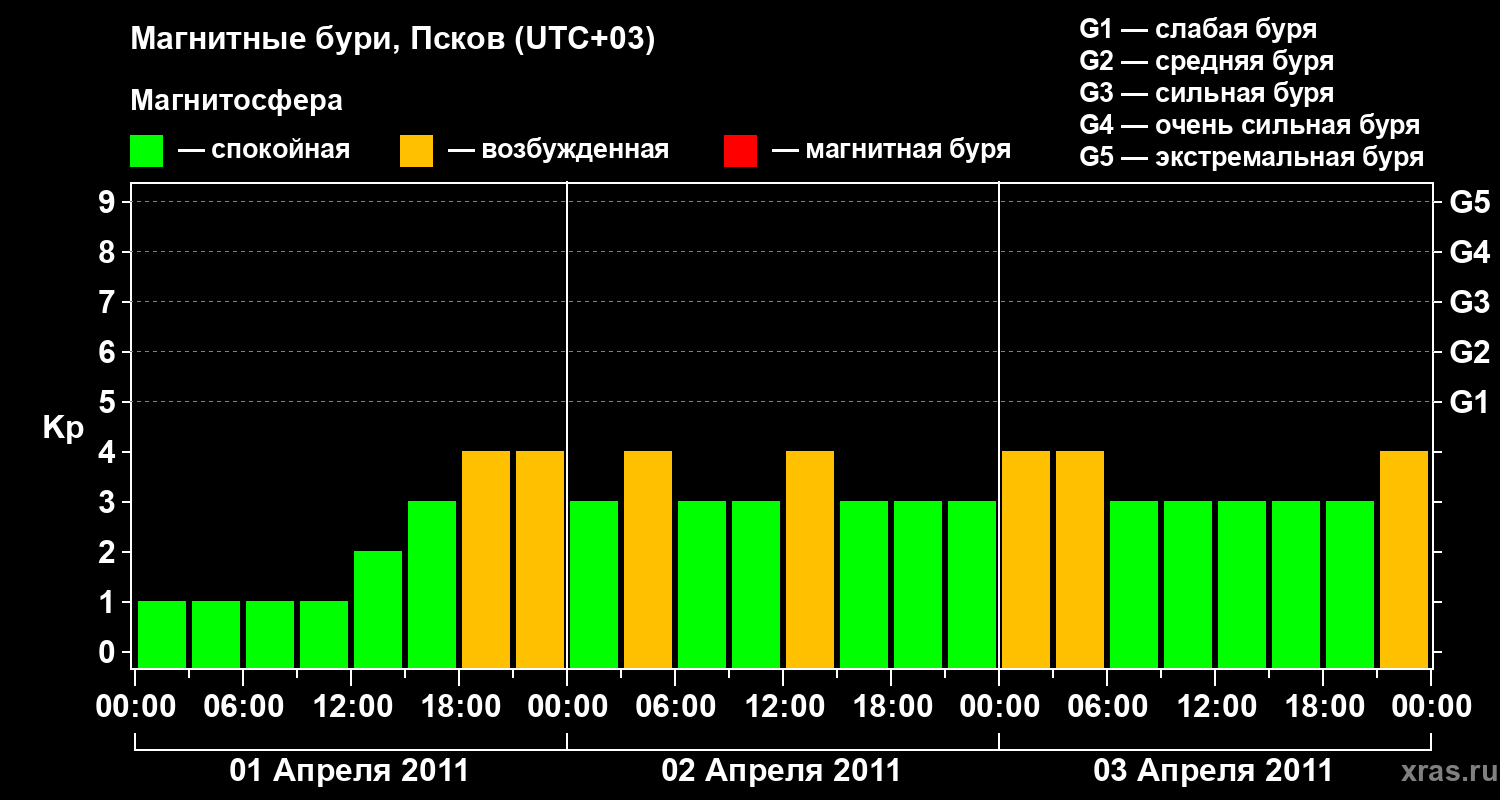Click the orange bar starting 00:00 on 03 Апреля
1500x800 pixels.
pos(1026,559)
